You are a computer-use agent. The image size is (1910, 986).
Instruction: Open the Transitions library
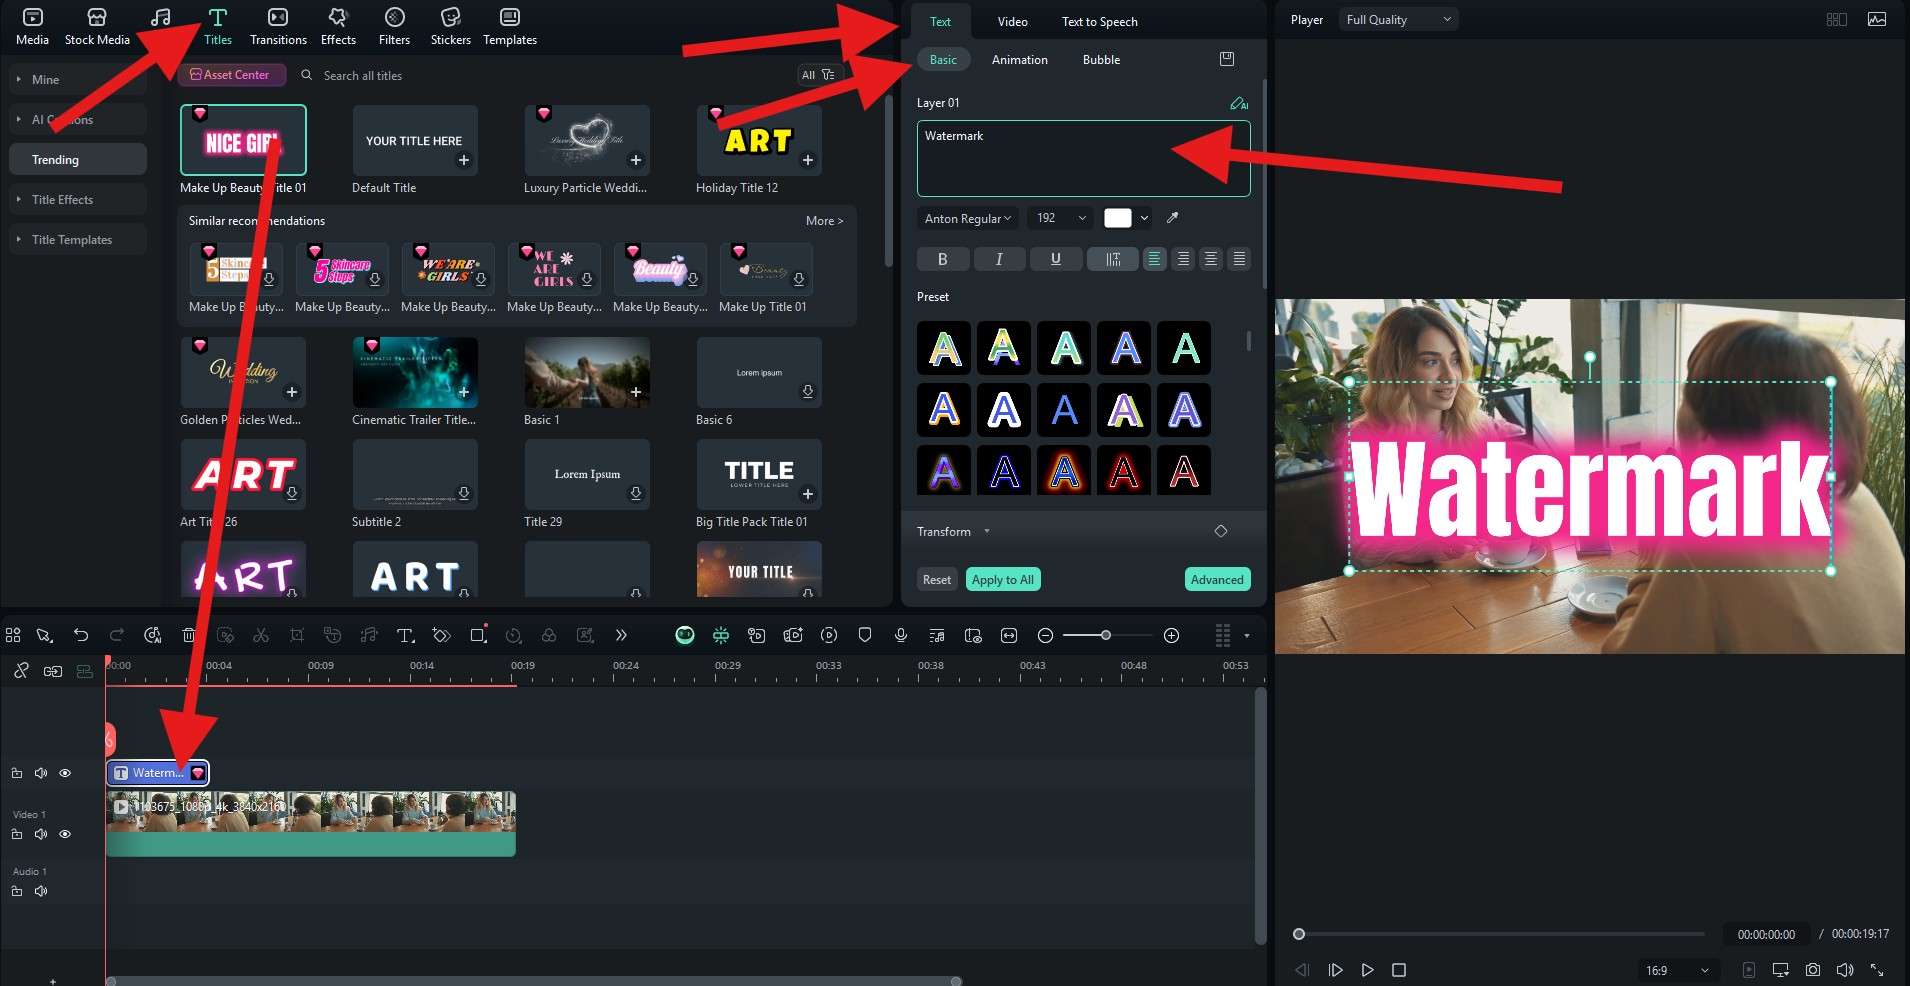pos(278,26)
